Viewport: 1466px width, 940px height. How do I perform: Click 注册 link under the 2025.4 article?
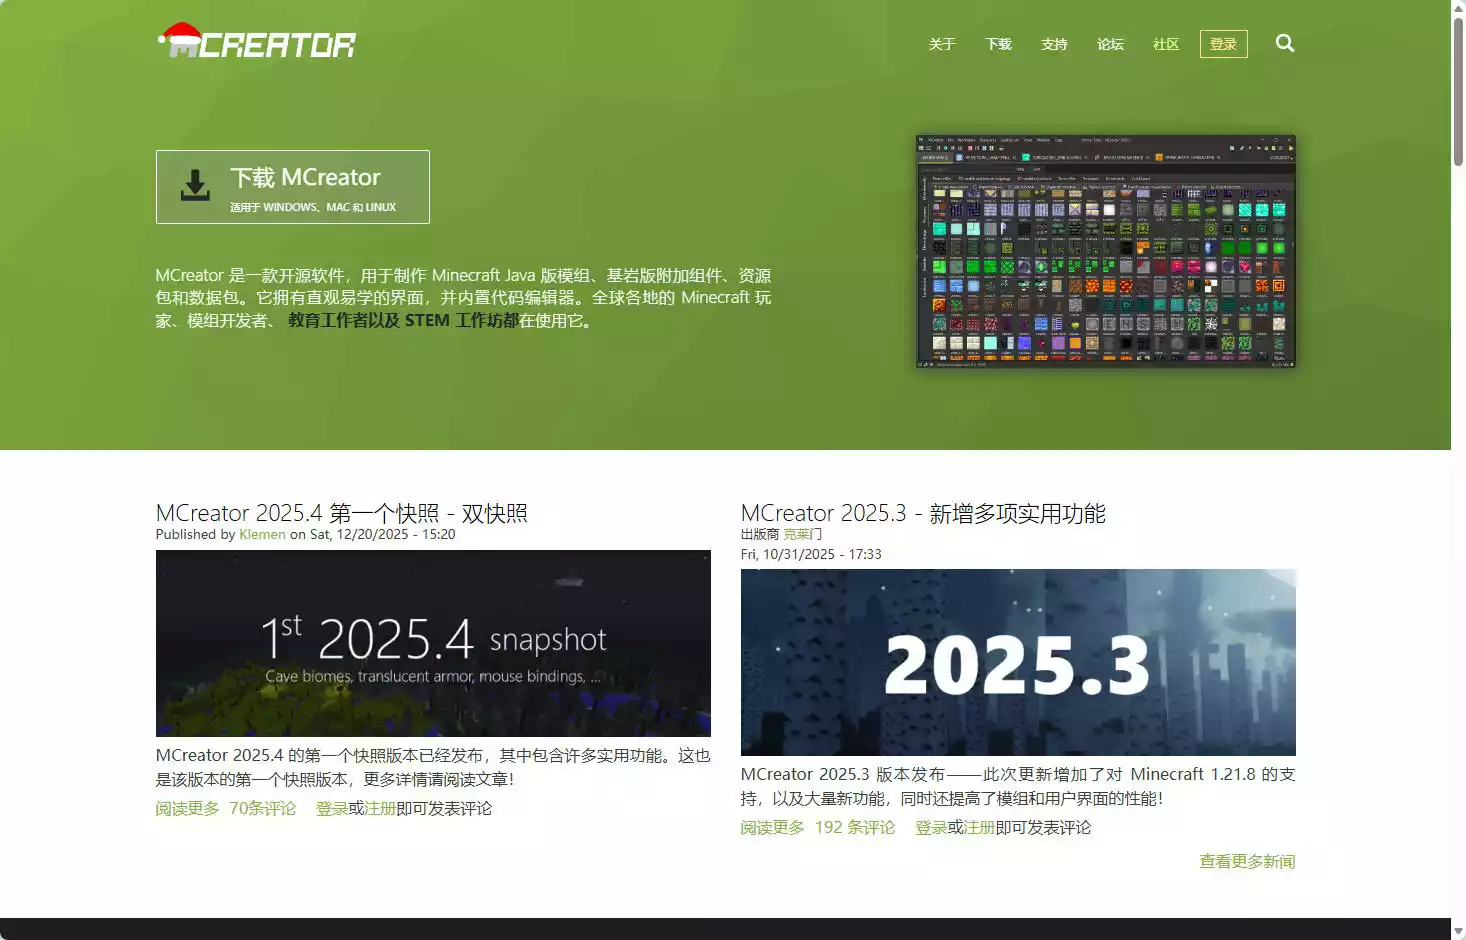click(380, 808)
